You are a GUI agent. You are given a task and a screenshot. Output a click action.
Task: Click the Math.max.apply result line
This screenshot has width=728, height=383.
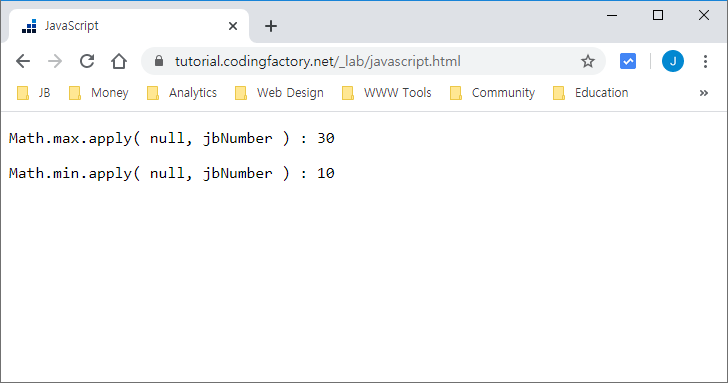click(172, 138)
